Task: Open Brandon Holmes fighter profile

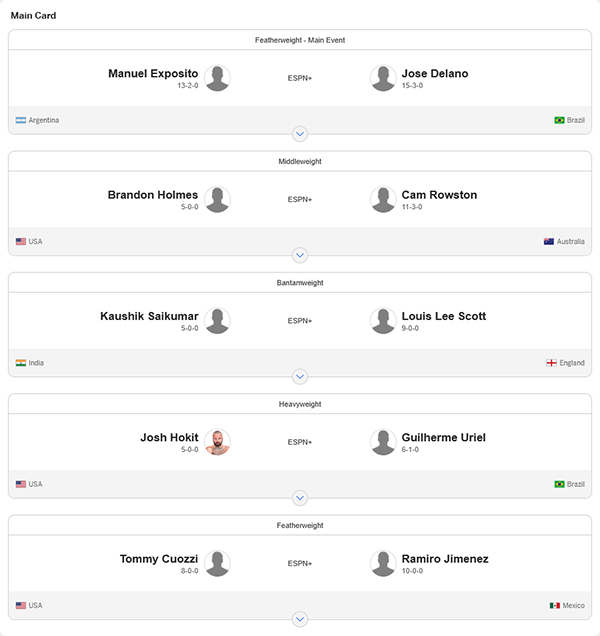Action: (x=153, y=195)
